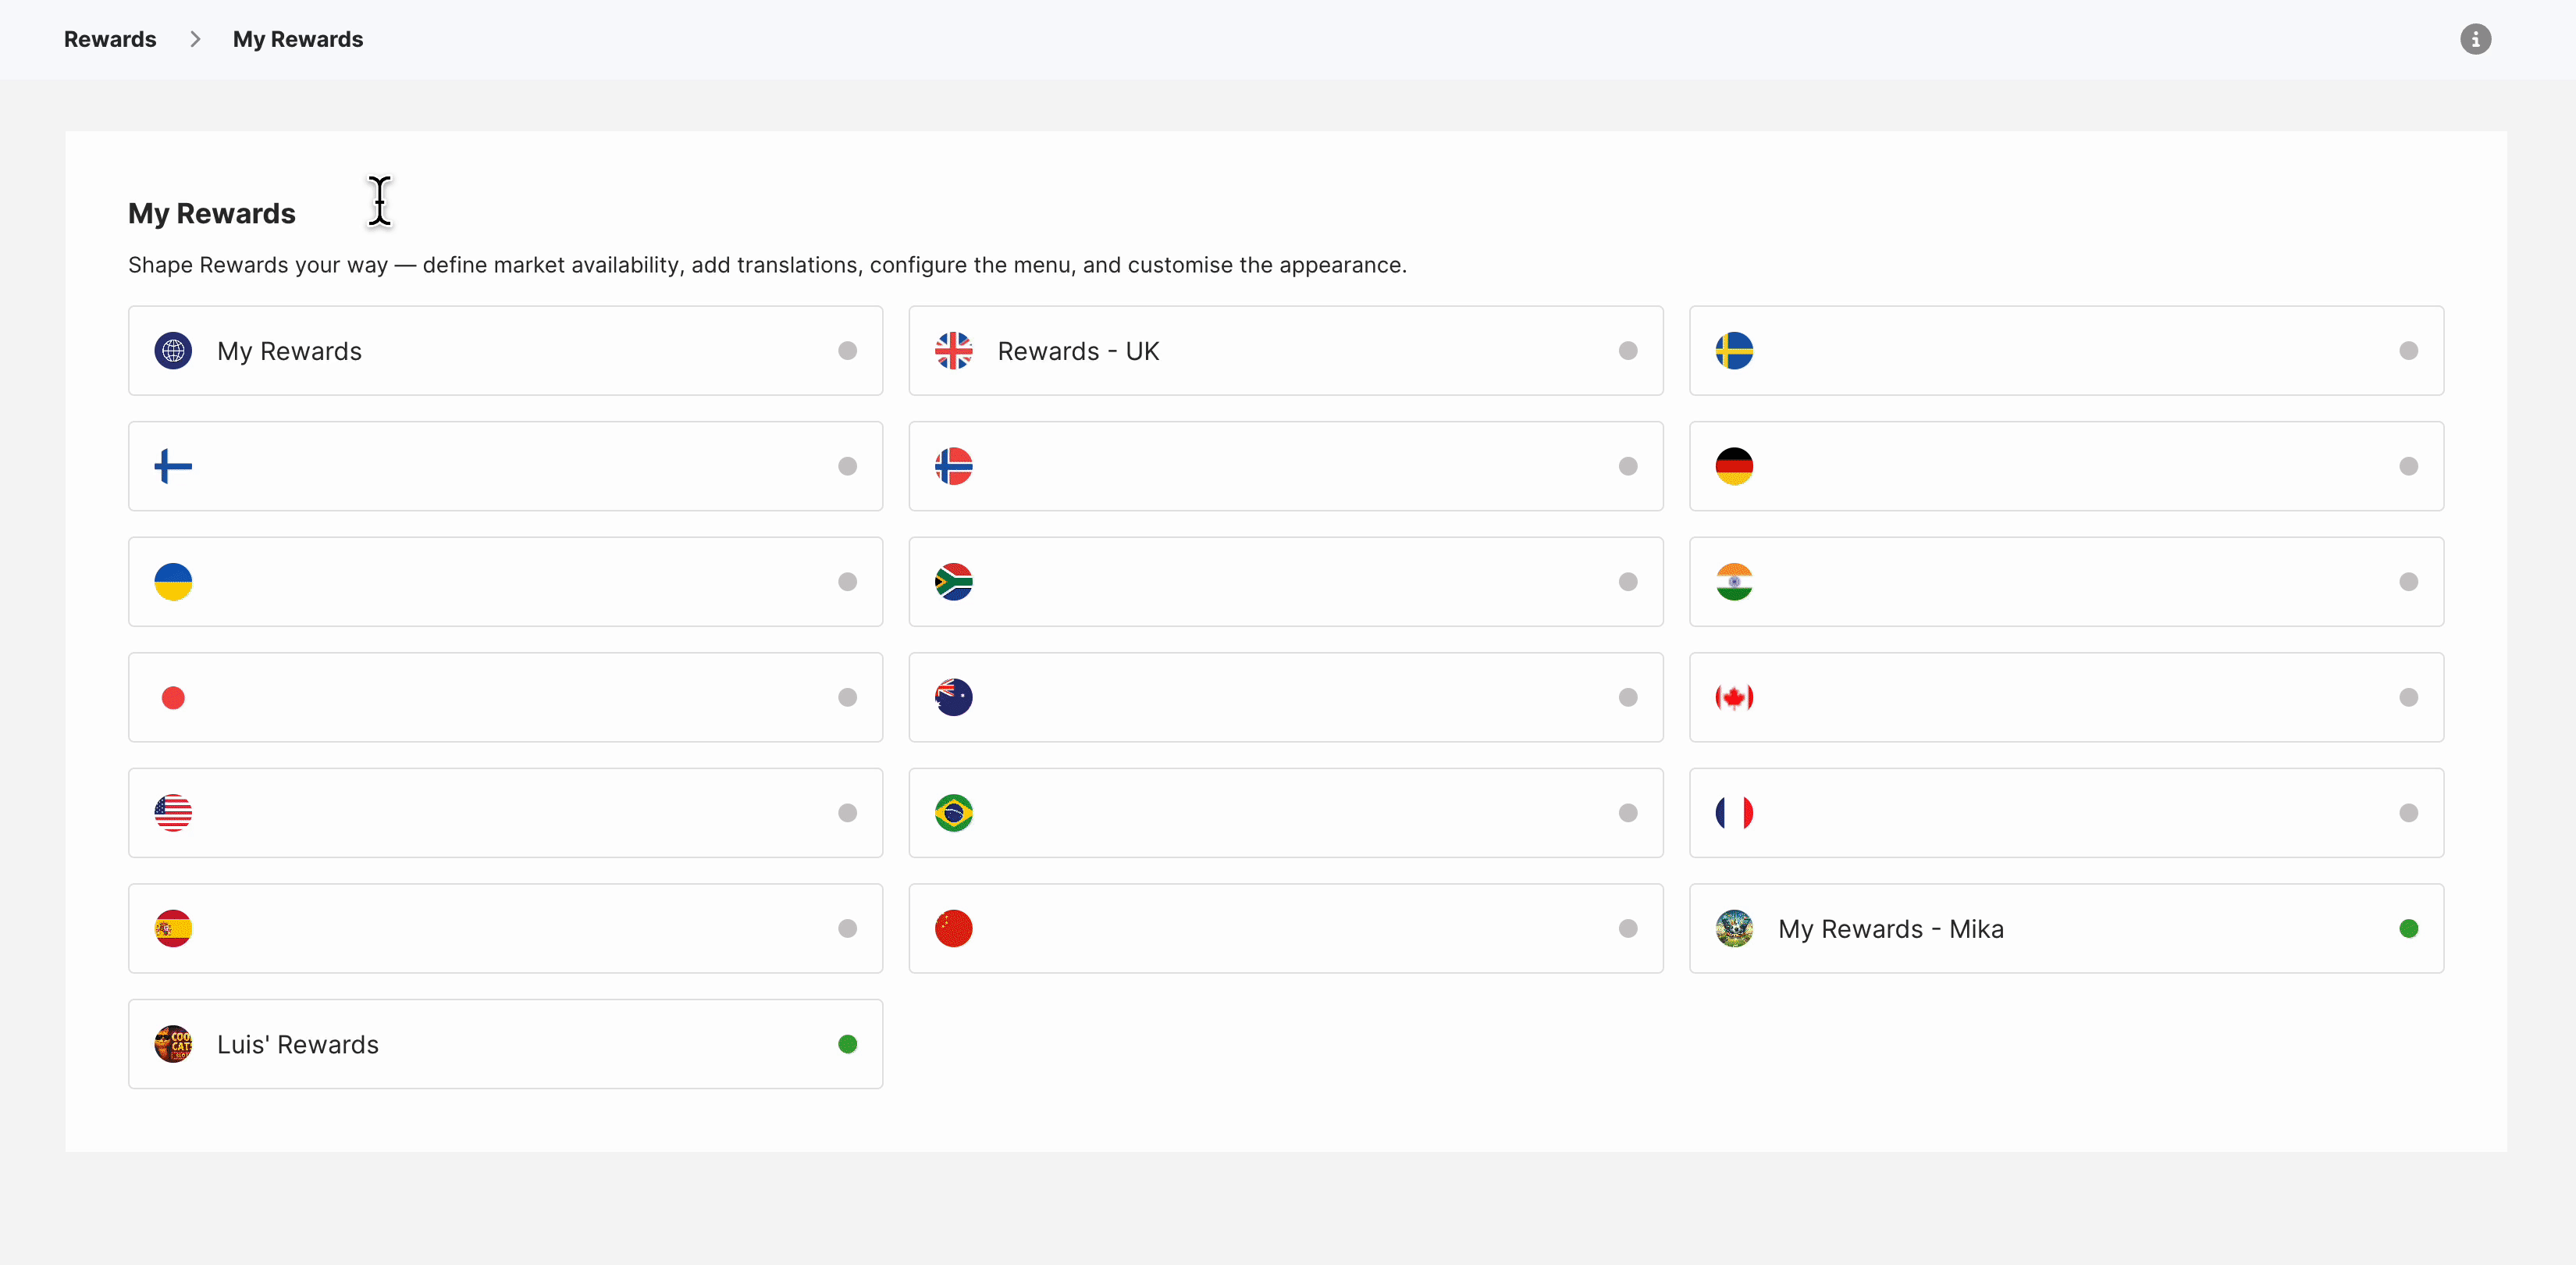Viewport: 2576px width, 1265px height.
Task: Select the UK flag icon
Action: [x=953, y=351]
